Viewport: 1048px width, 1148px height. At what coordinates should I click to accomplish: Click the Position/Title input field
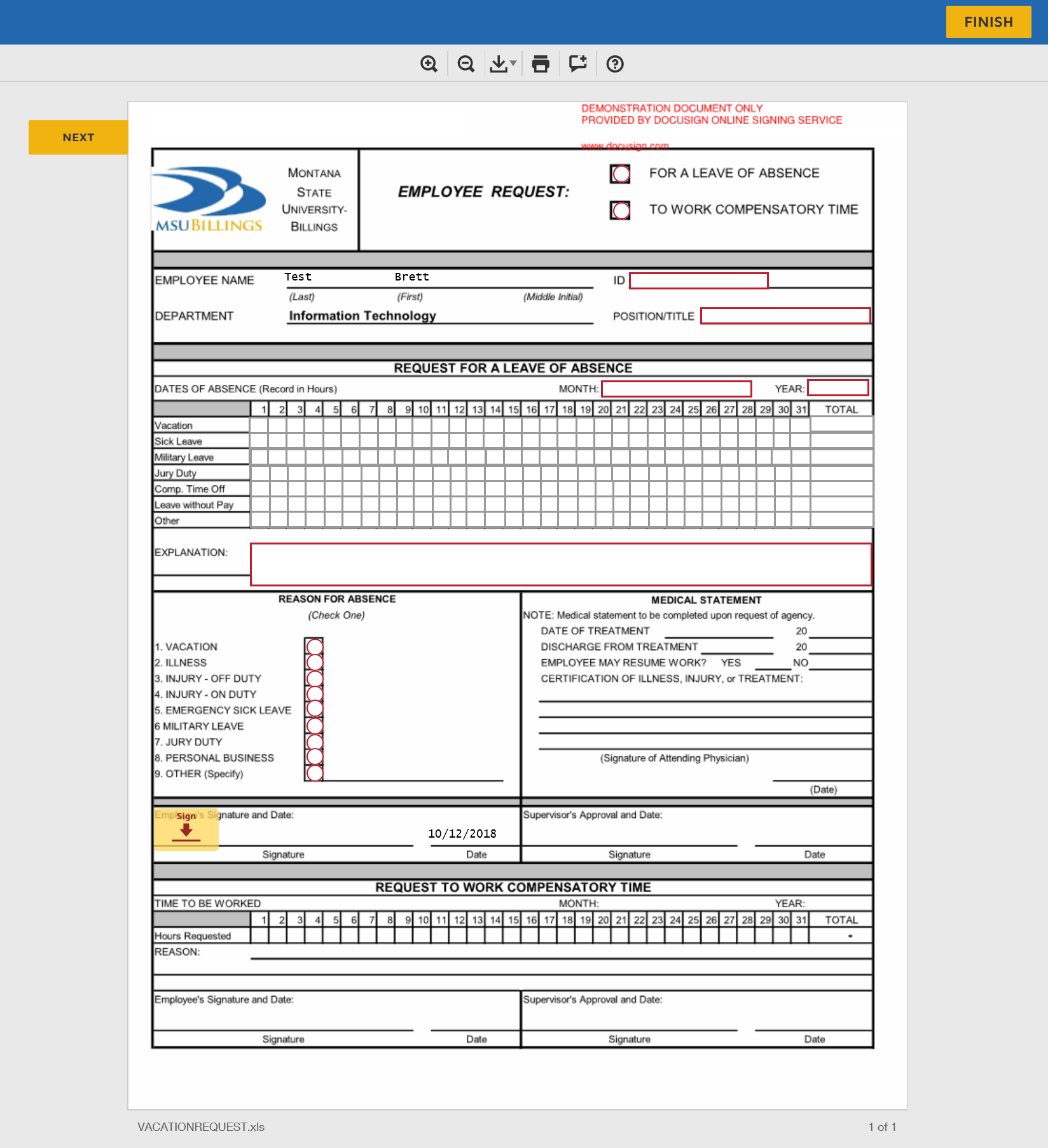coord(785,316)
